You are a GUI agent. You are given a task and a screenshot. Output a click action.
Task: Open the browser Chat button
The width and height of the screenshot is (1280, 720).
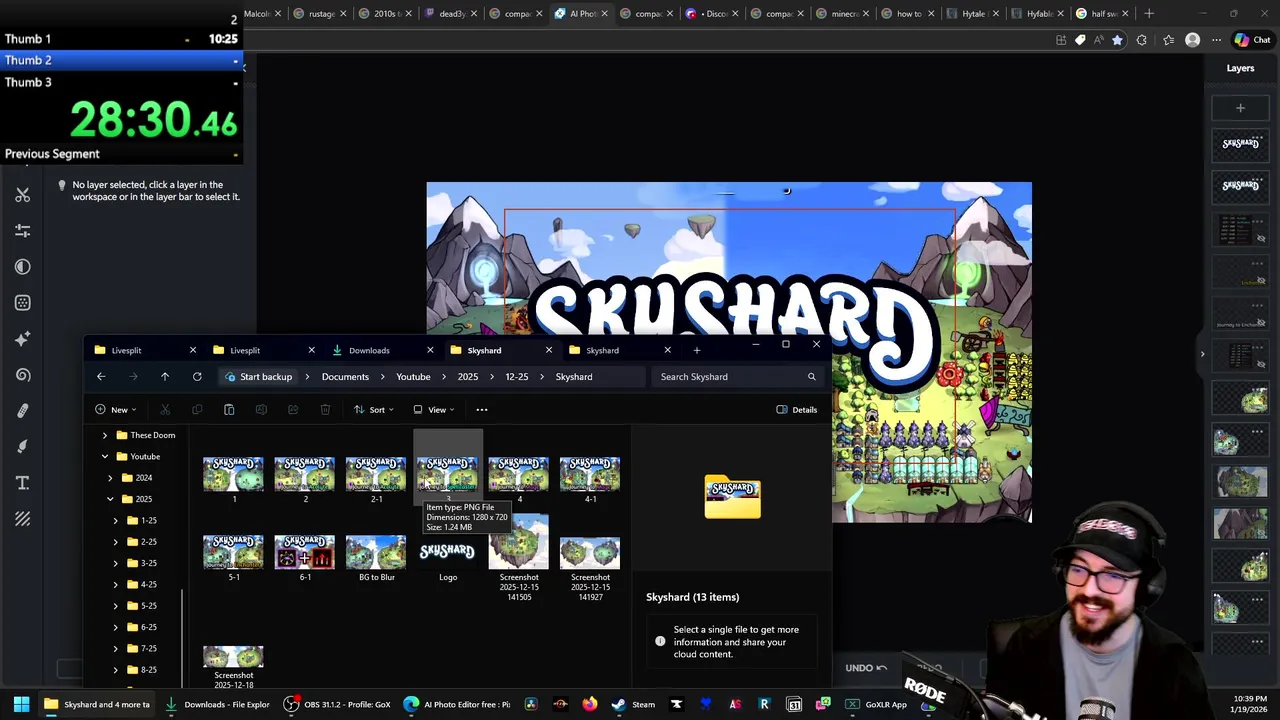(x=1252, y=40)
